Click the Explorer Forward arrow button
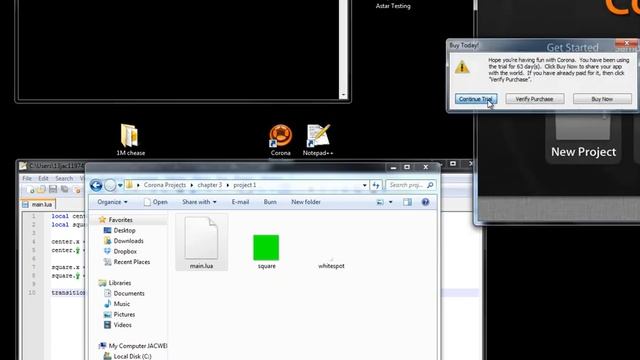Viewport: 640px width, 360px height. (110, 185)
